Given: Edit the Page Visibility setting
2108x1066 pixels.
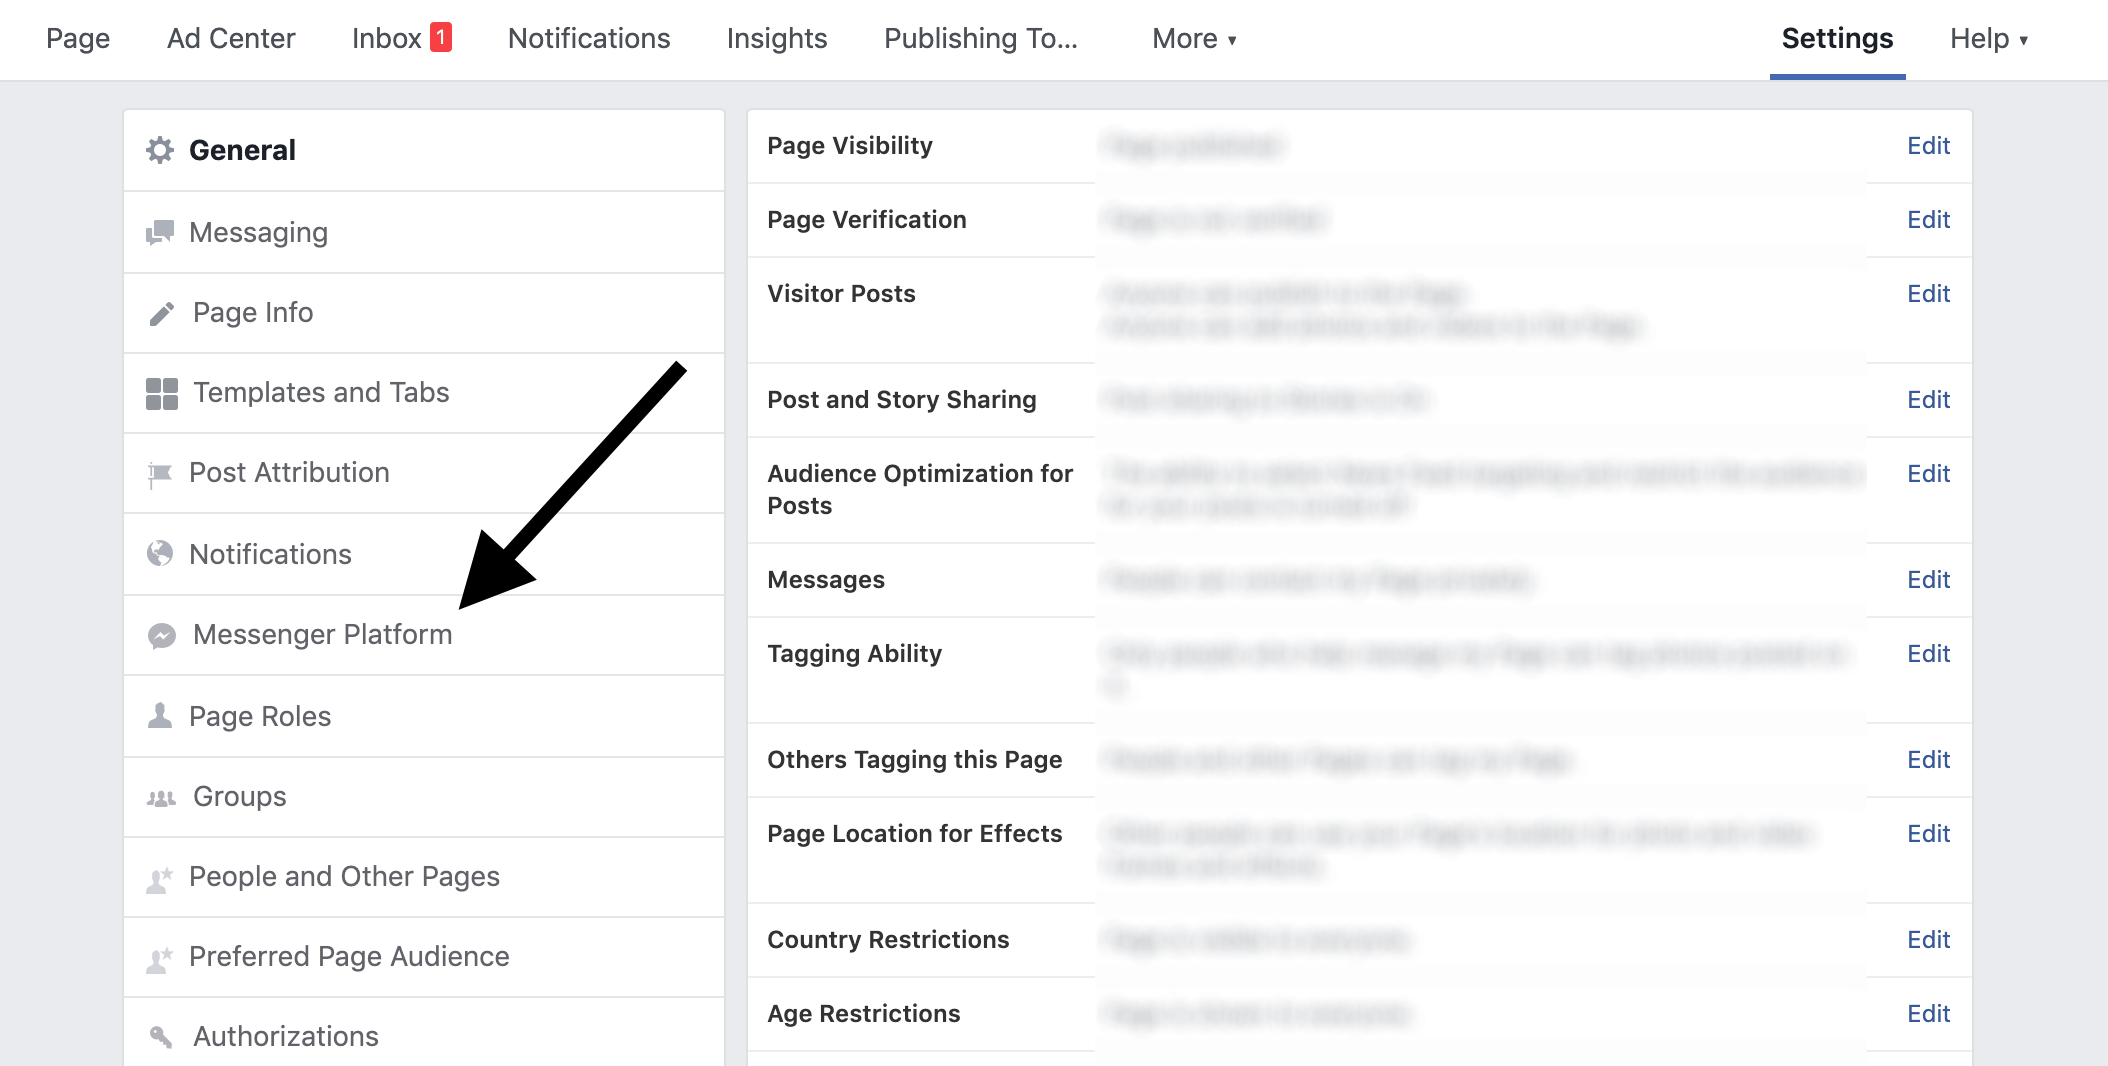Looking at the screenshot, I should (1928, 146).
